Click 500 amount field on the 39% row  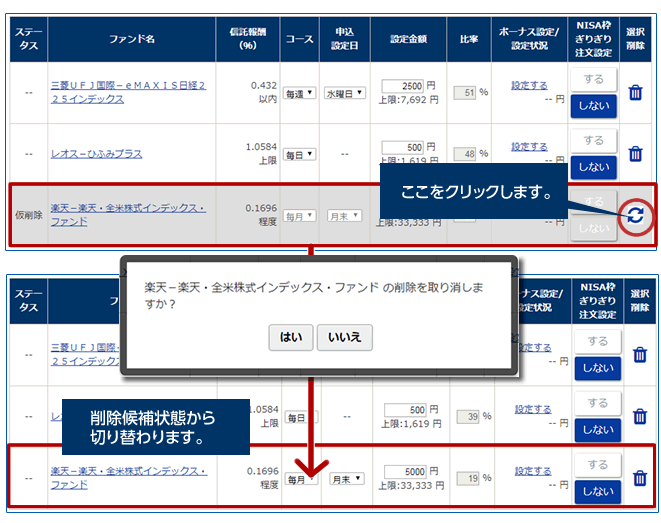405,410
